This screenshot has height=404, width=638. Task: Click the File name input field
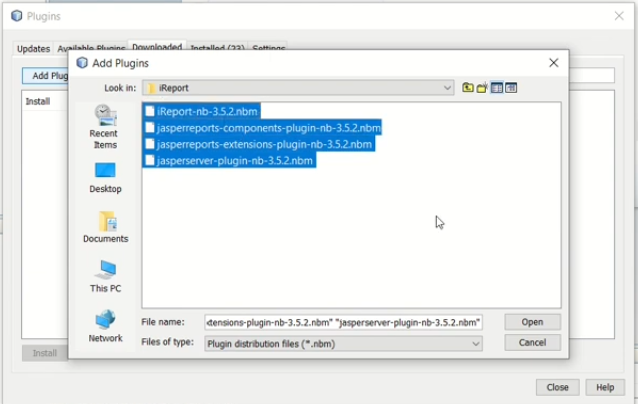click(x=343, y=322)
